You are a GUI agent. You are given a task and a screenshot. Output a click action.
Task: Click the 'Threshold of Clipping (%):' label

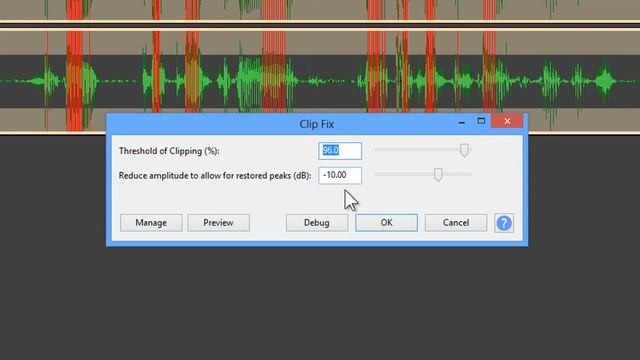point(169,151)
